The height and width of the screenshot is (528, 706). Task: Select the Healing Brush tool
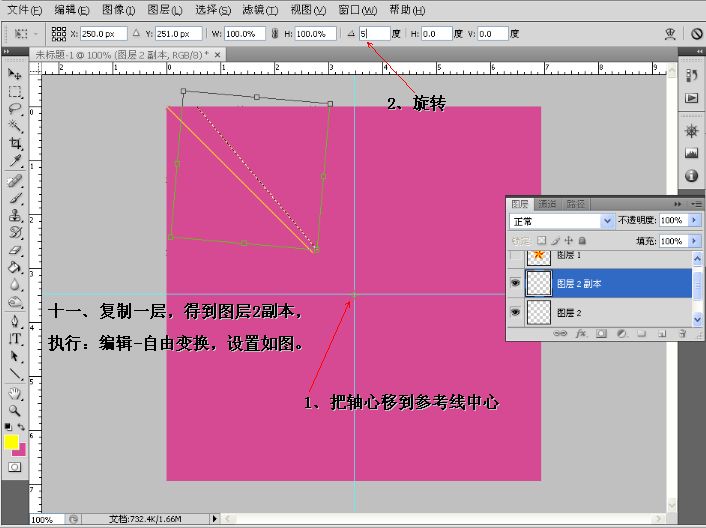pyautogui.click(x=15, y=181)
